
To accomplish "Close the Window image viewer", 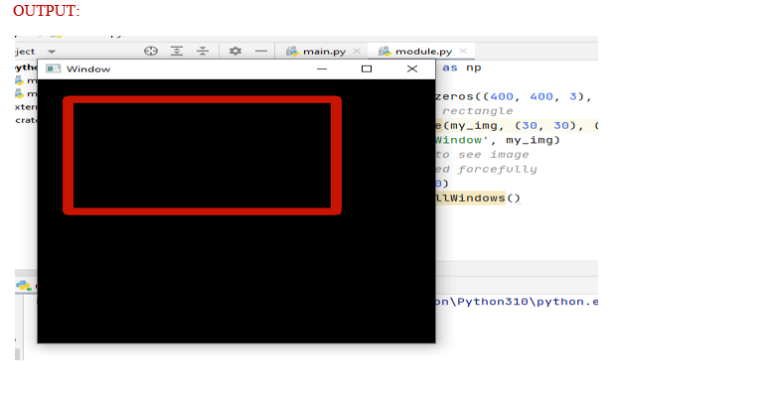I will [412, 69].
